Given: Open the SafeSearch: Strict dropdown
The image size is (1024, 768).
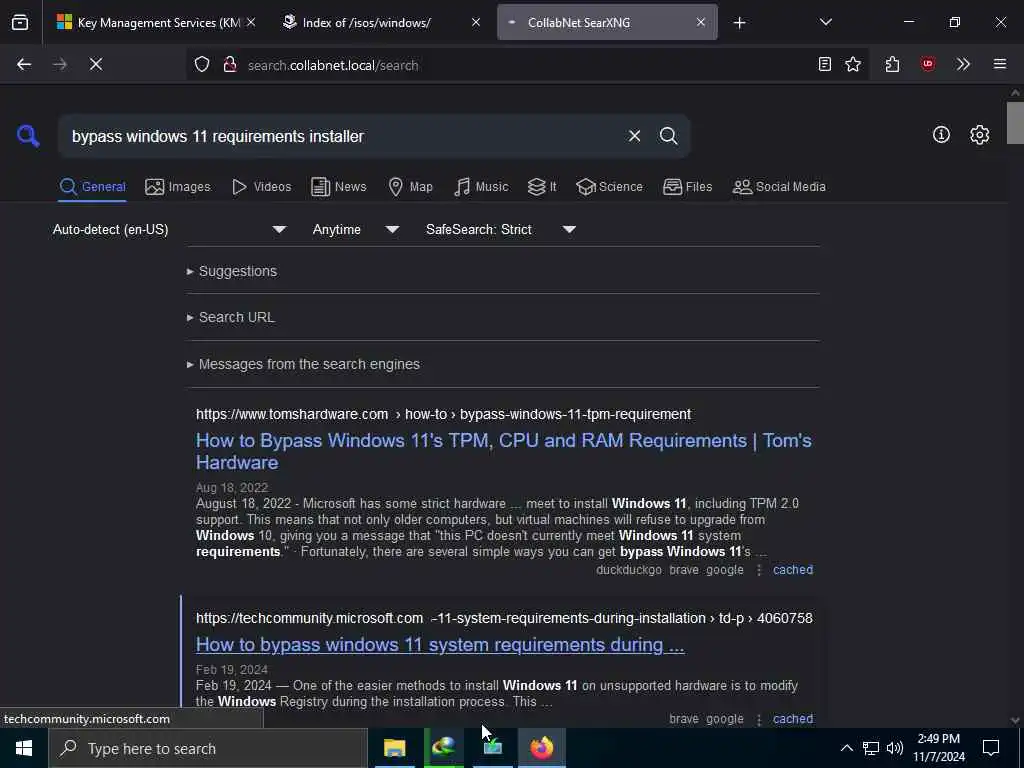Looking at the screenshot, I should 500,229.
